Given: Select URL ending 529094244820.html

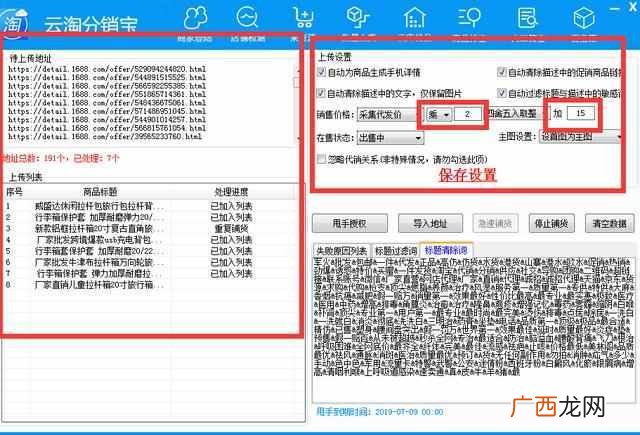Looking at the screenshot, I should coord(107,69).
